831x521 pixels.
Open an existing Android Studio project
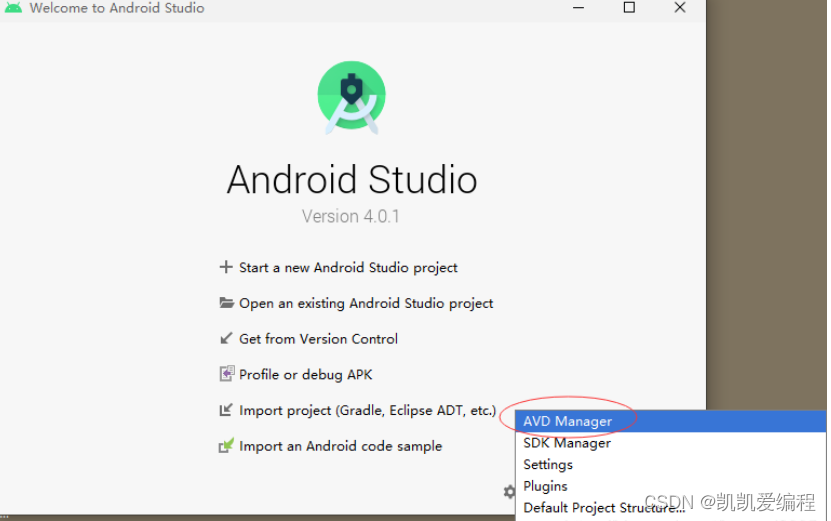[x=366, y=303]
